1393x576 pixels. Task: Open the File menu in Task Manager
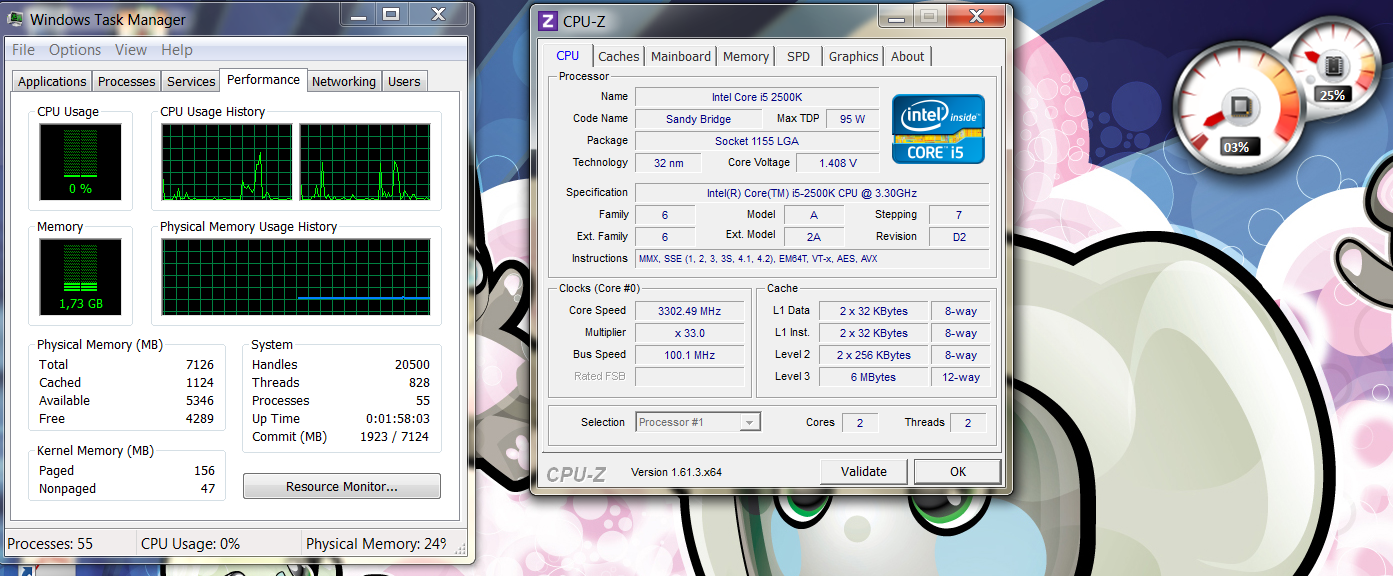23,50
